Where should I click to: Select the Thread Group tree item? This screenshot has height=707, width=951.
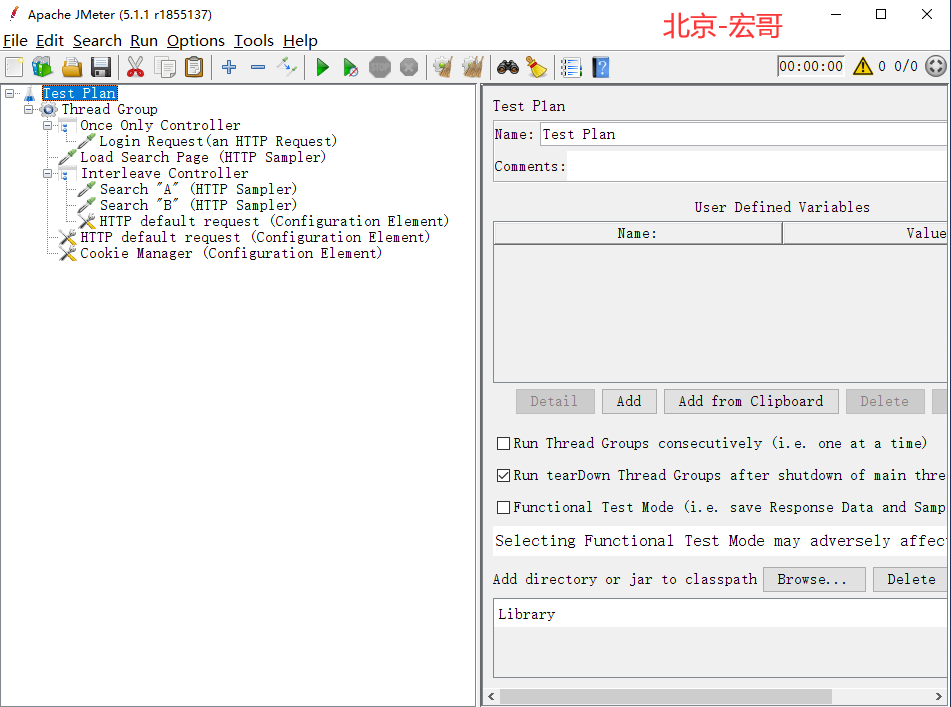click(x=110, y=109)
